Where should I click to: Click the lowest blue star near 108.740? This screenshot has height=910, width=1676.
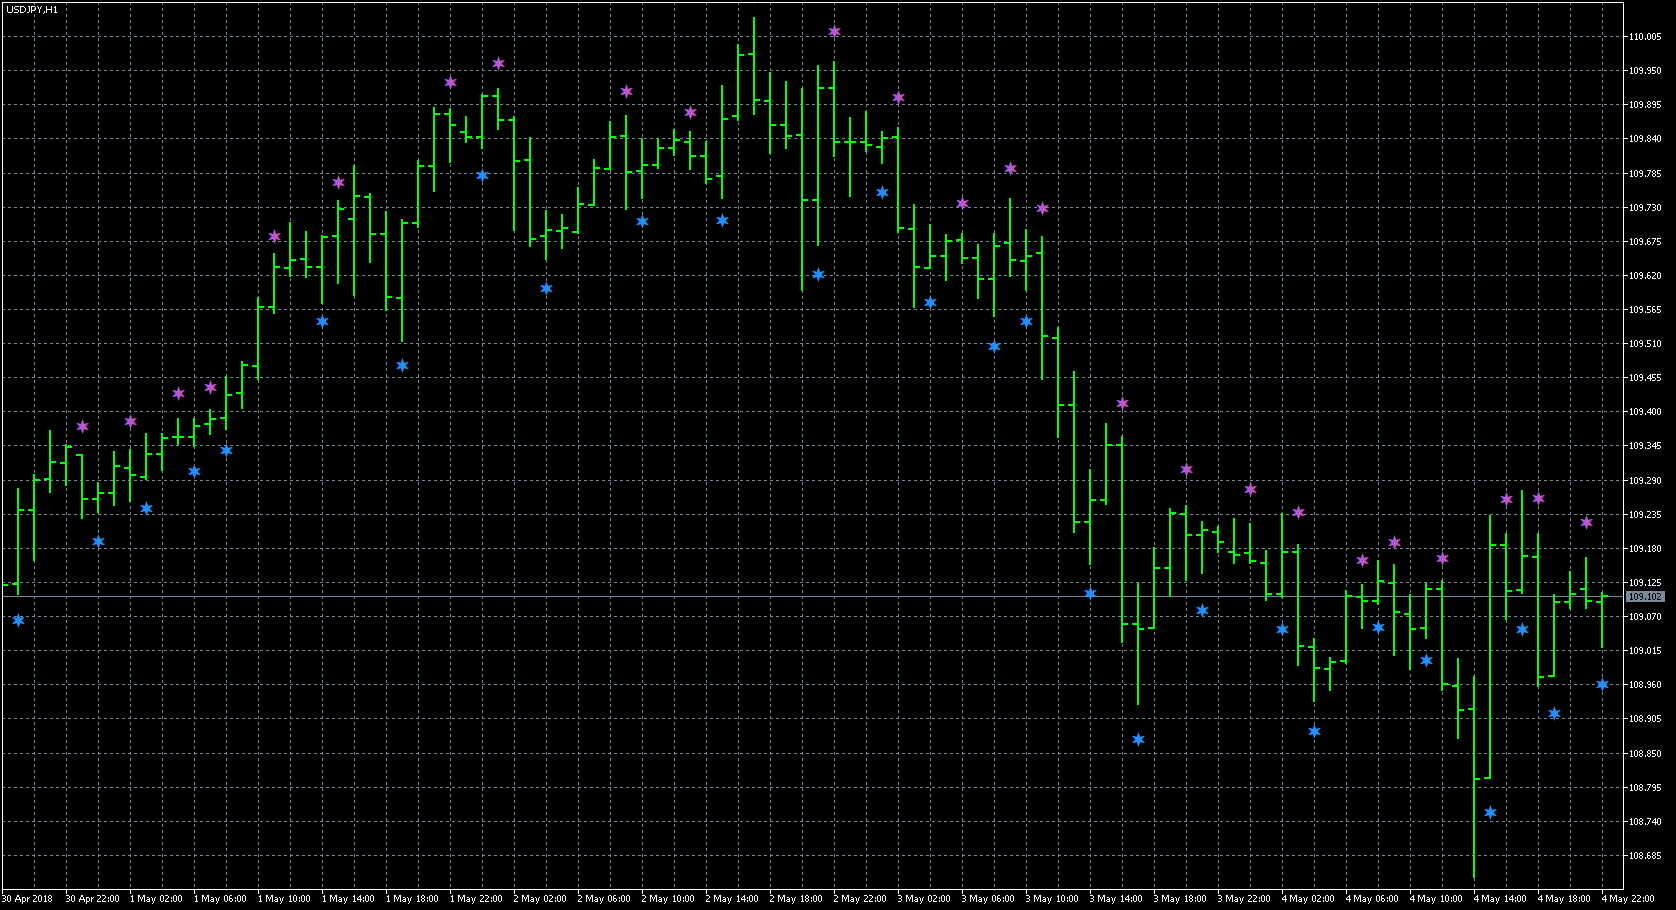tap(1490, 813)
